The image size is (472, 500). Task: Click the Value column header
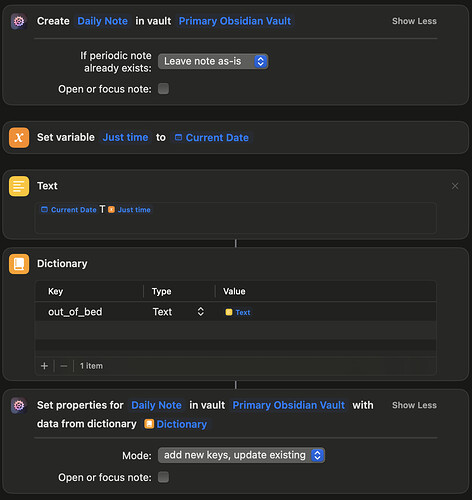point(234,291)
